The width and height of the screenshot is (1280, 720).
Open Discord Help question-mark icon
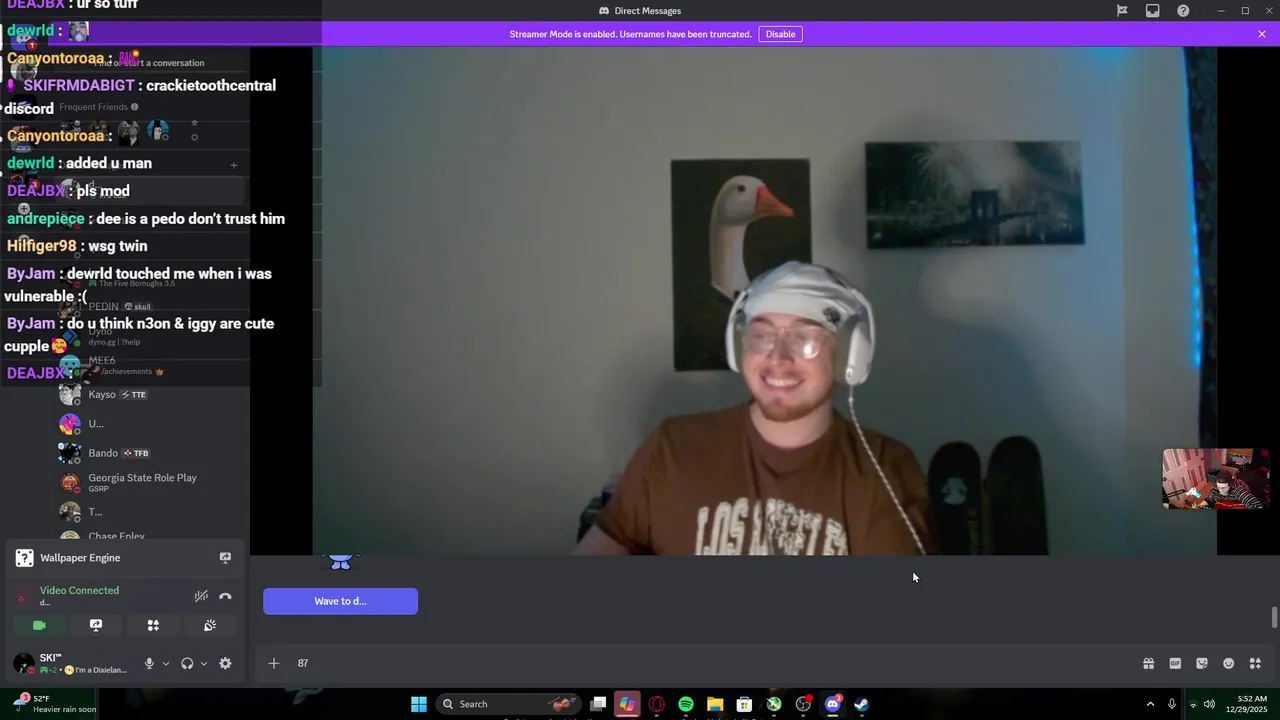1184,11
